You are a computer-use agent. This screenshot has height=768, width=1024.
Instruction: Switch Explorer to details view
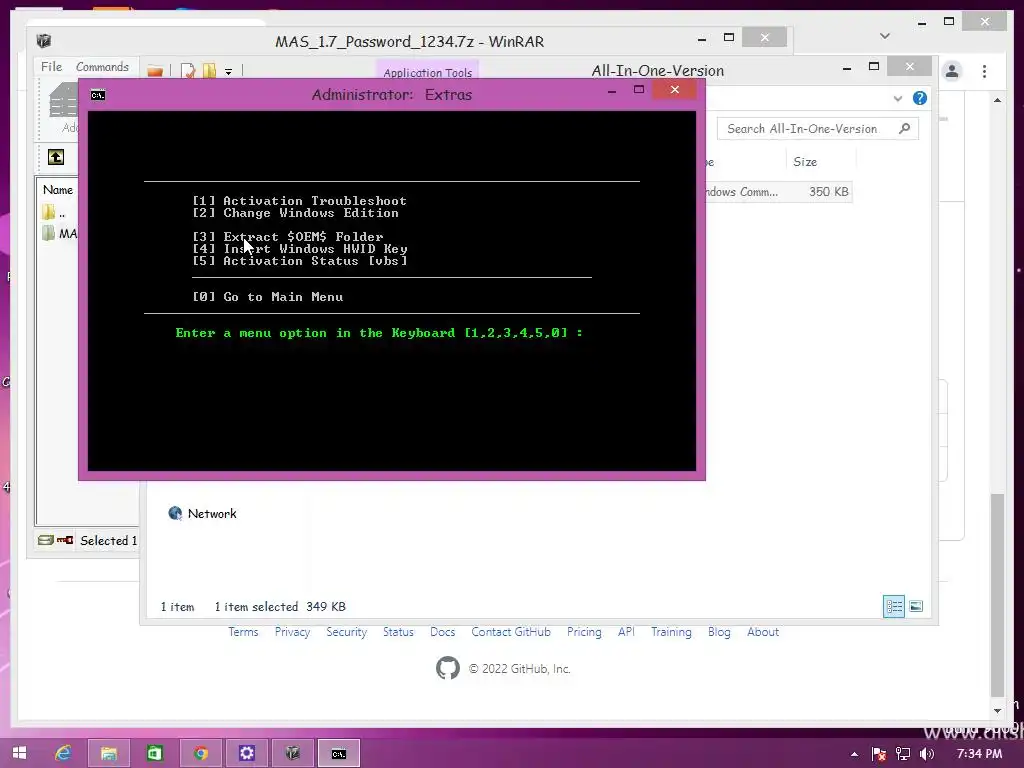tap(894, 606)
